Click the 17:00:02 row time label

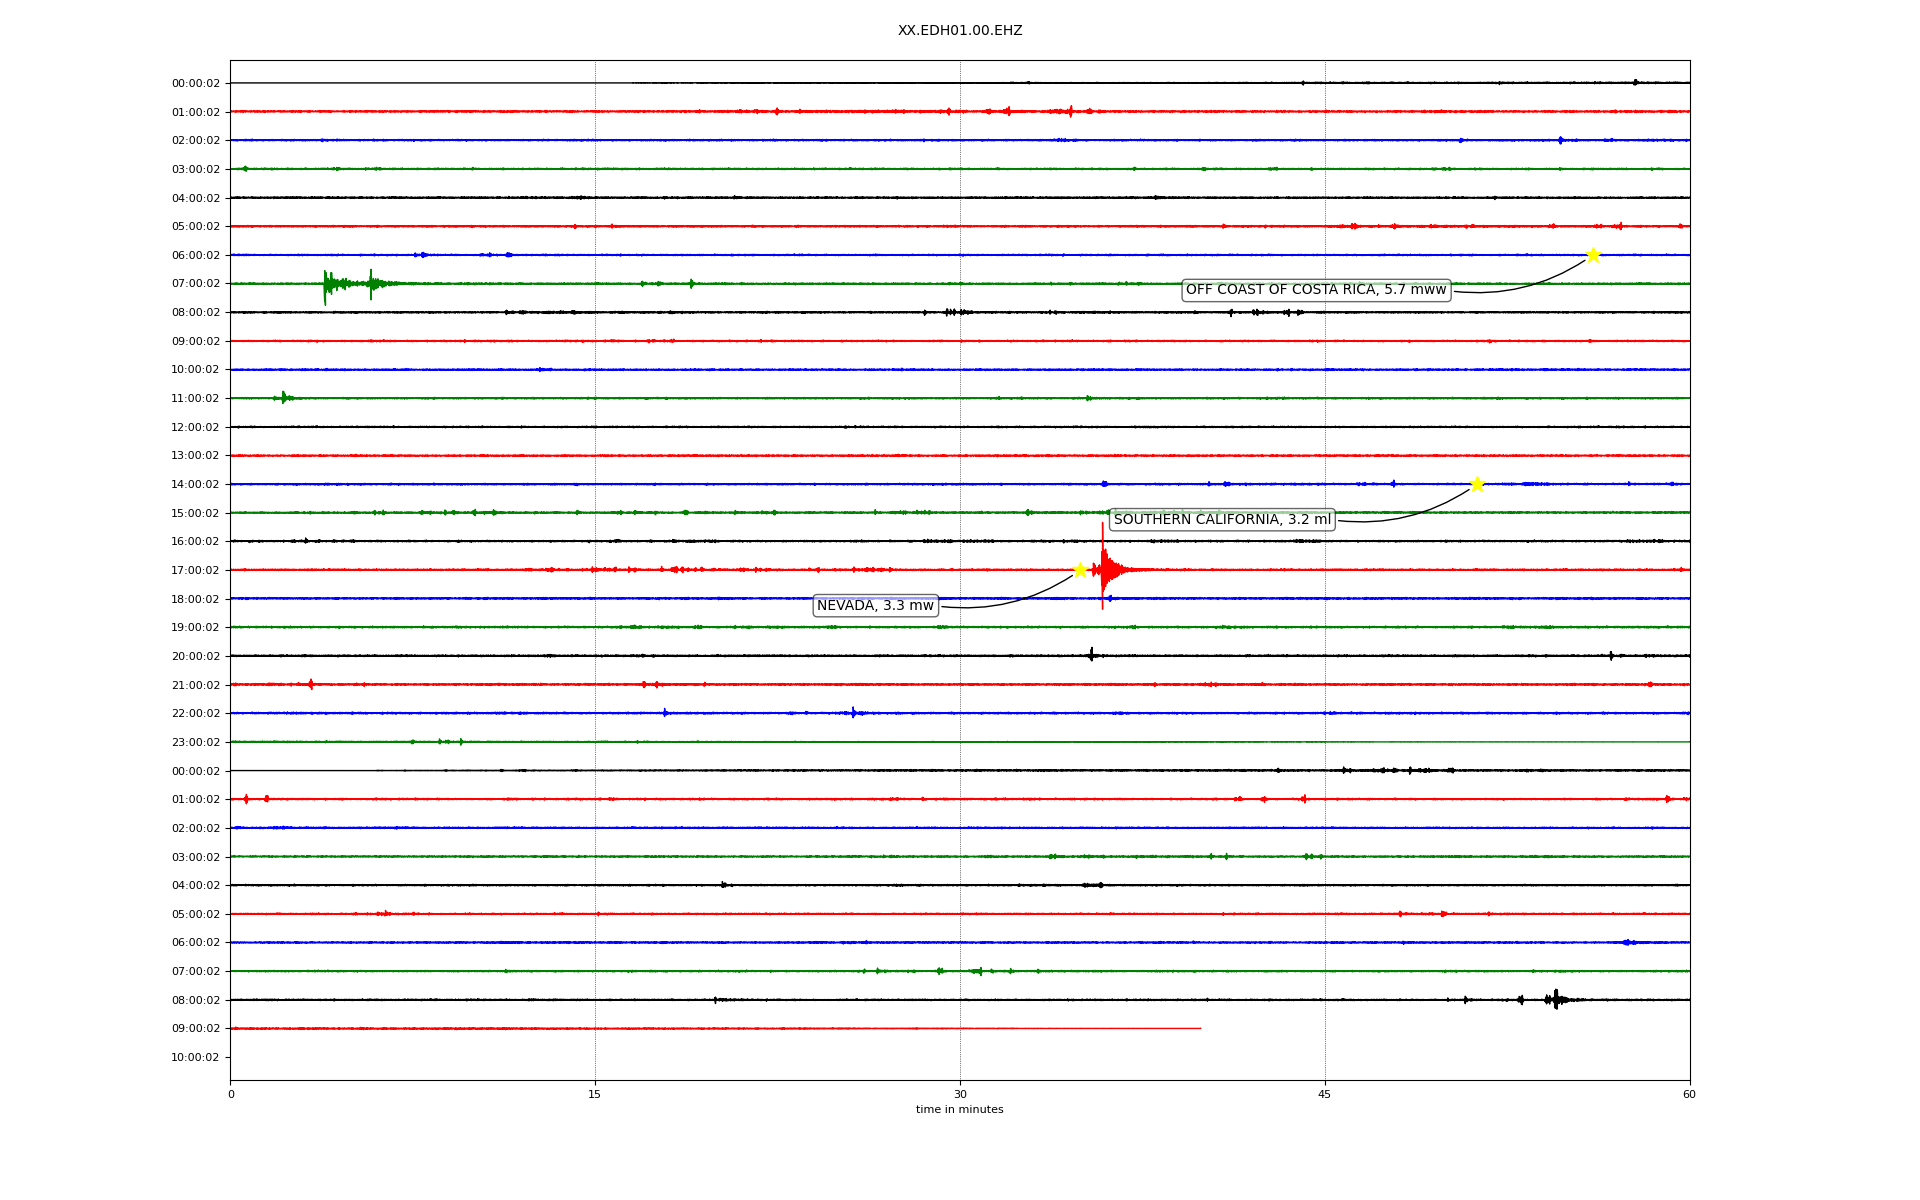coord(196,571)
